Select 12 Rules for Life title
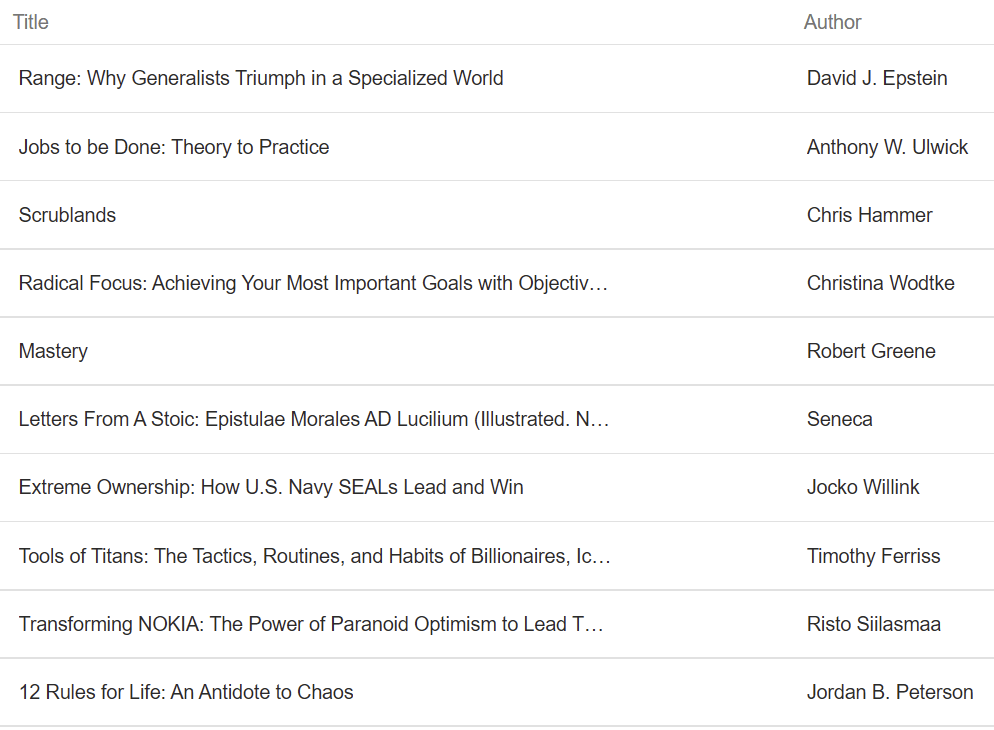Screen dimensions: 994x730 point(186,692)
